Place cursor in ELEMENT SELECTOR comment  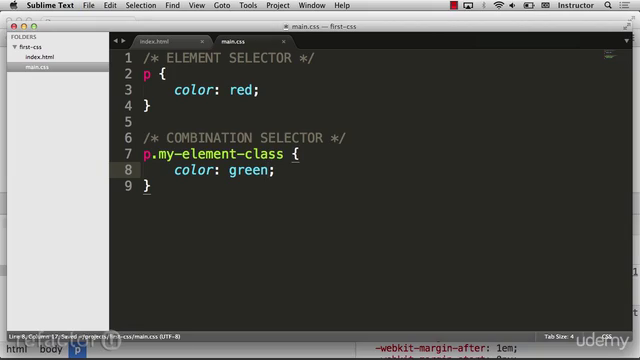tap(229, 58)
